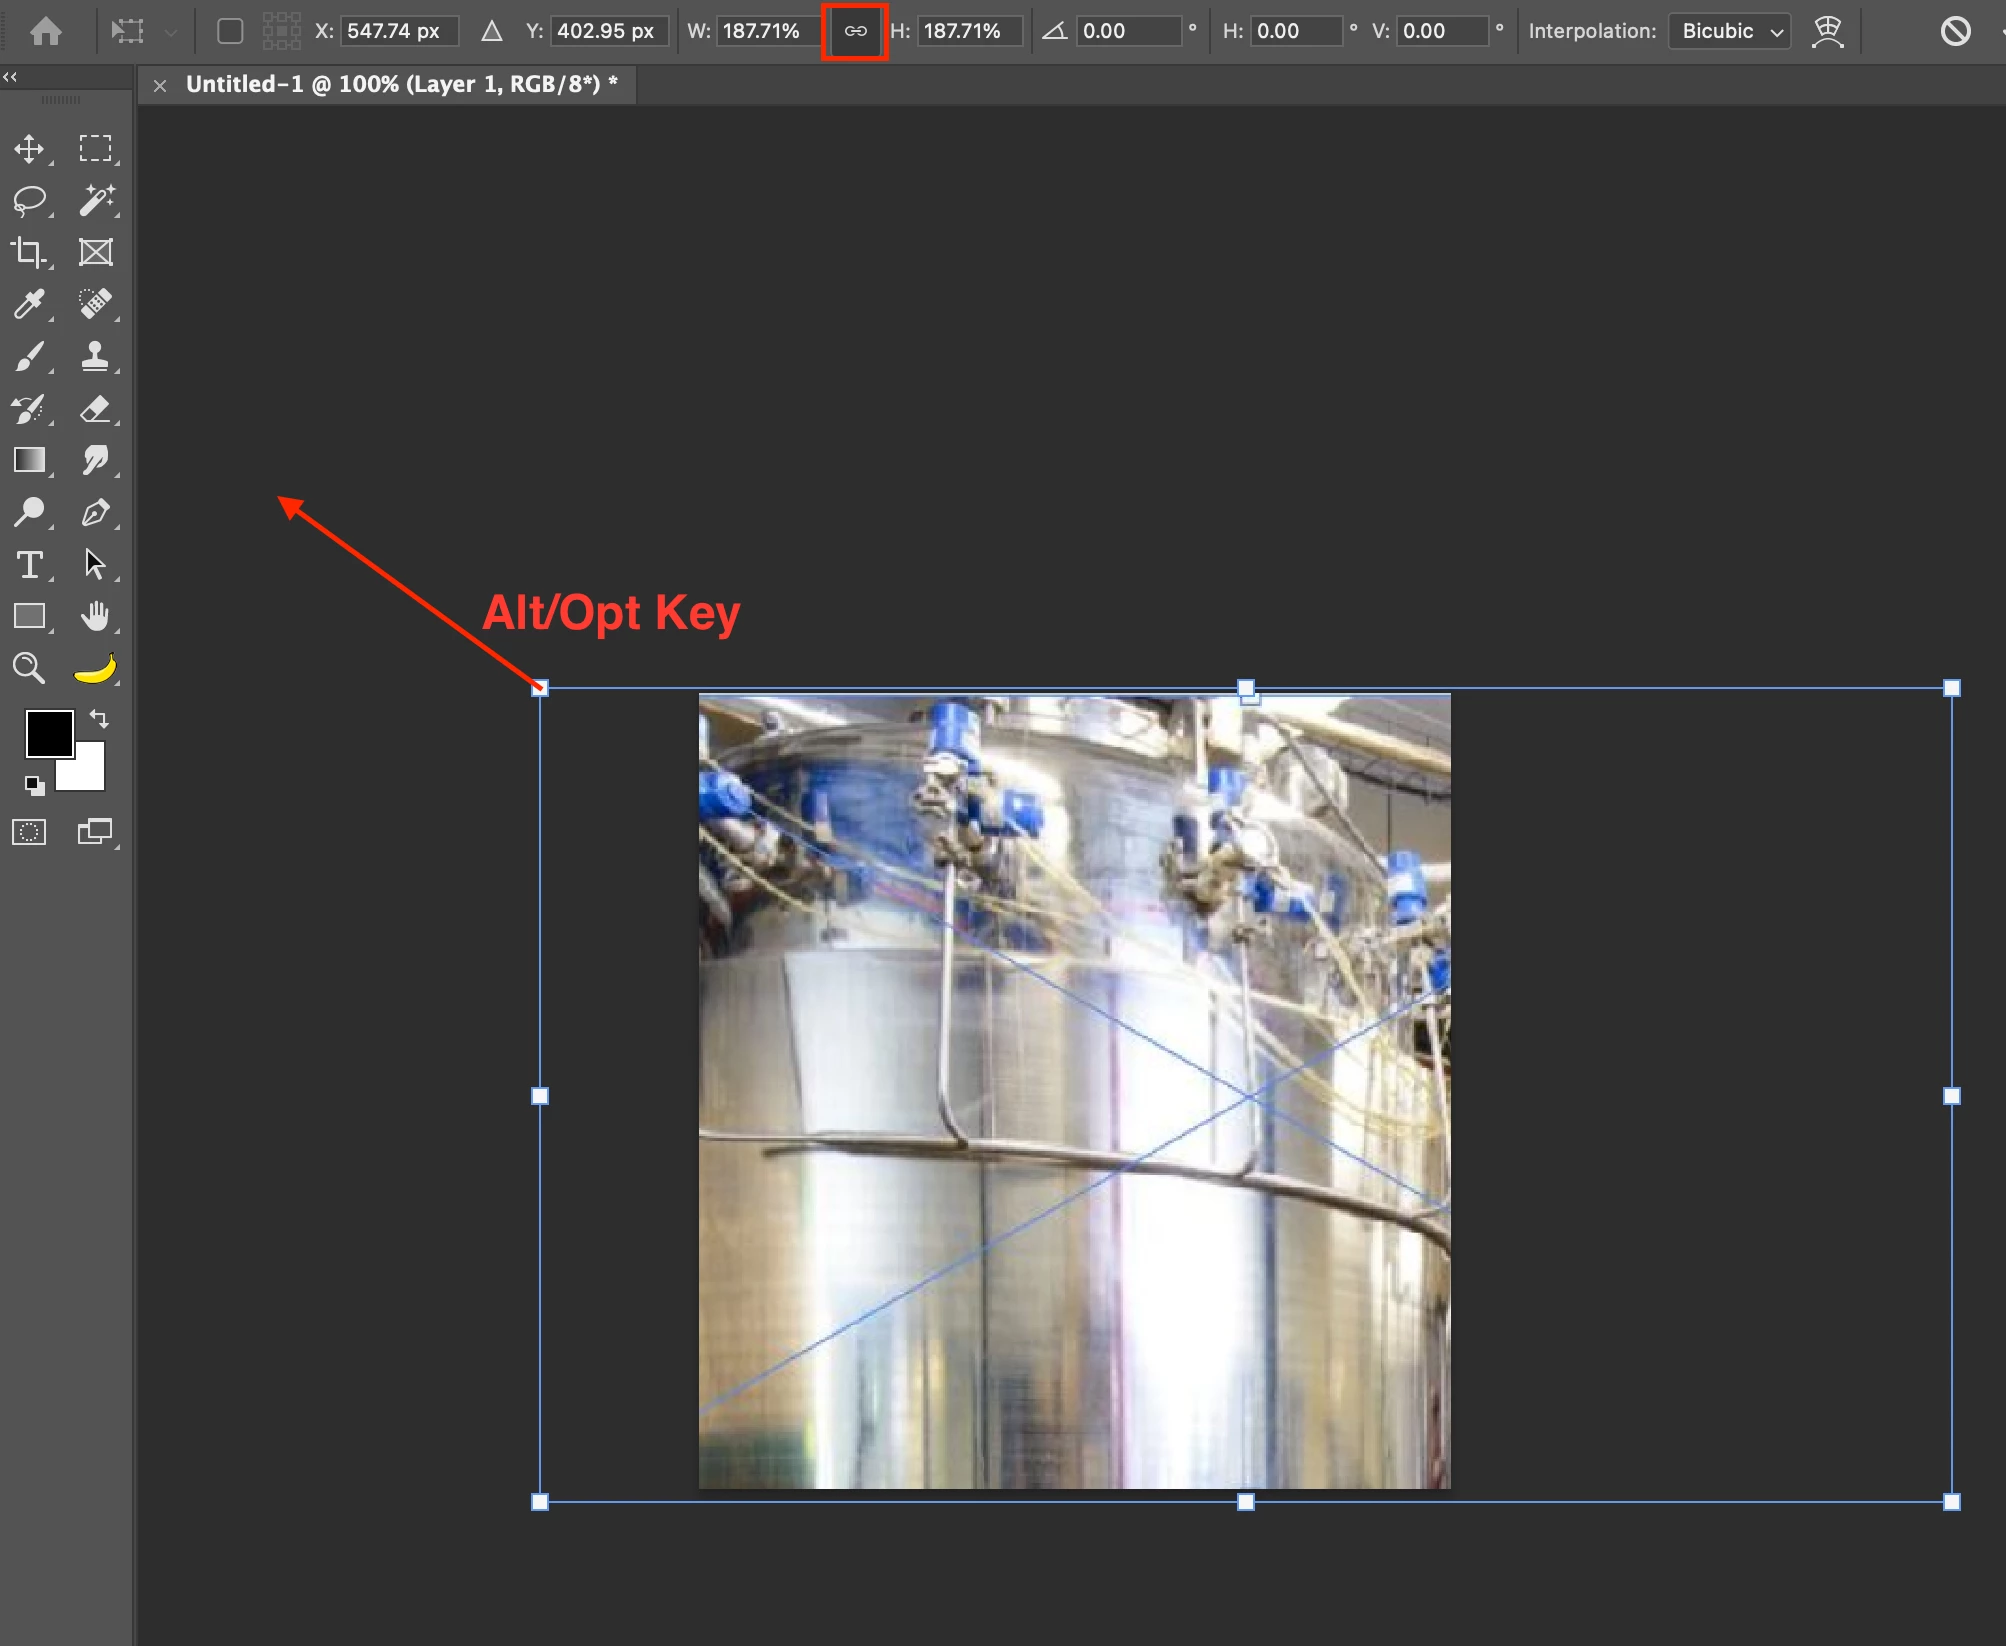
Task: Collapse the toolbar with double arrows
Action: coord(10,77)
